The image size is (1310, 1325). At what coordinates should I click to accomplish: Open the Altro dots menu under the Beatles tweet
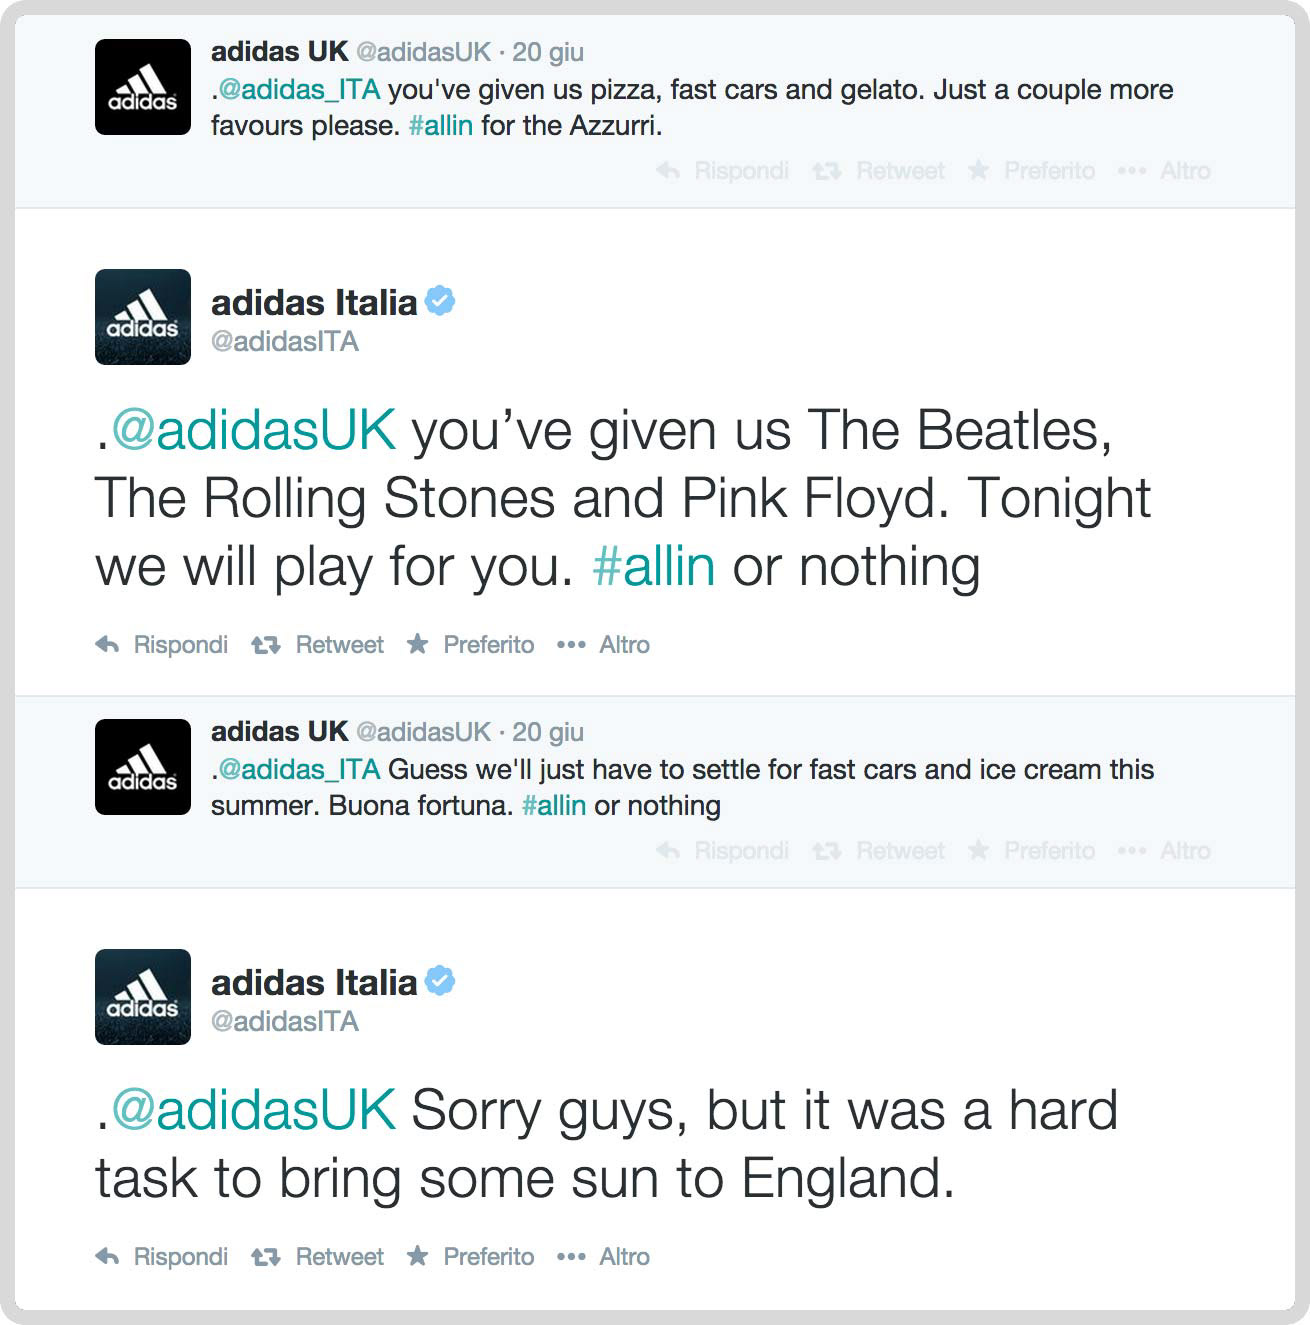coord(571,645)
